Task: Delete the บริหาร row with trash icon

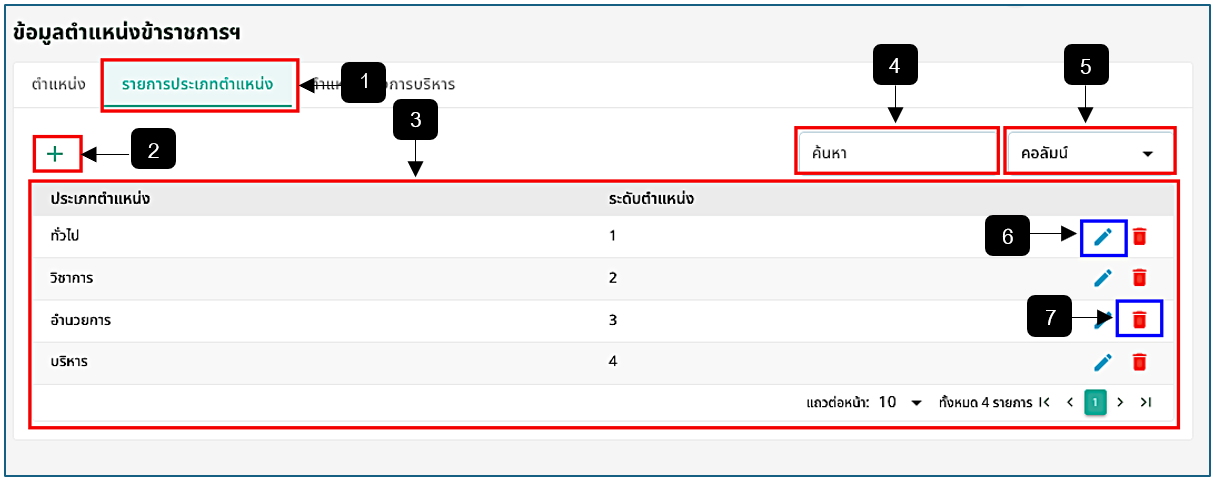Action: pyautogui.click(x=1139, y=362)
